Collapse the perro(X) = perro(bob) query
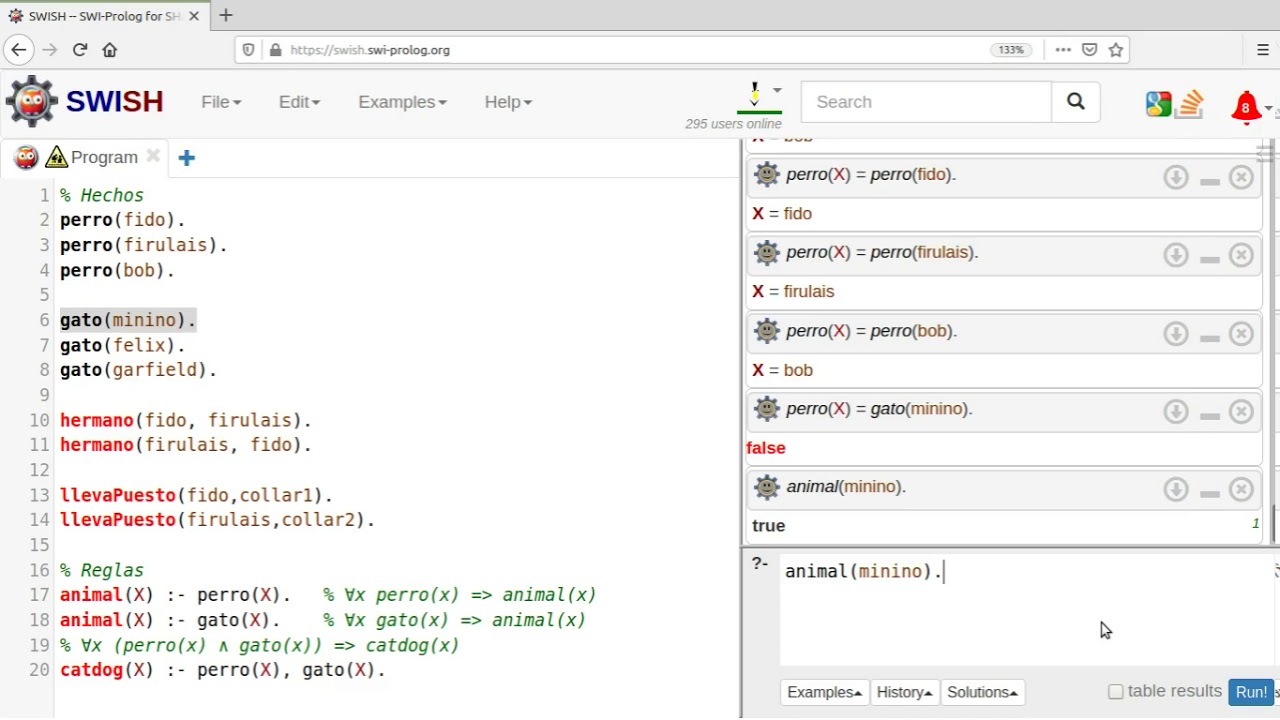This screenshot has height=720, width=1280. tap(1209, 338)
